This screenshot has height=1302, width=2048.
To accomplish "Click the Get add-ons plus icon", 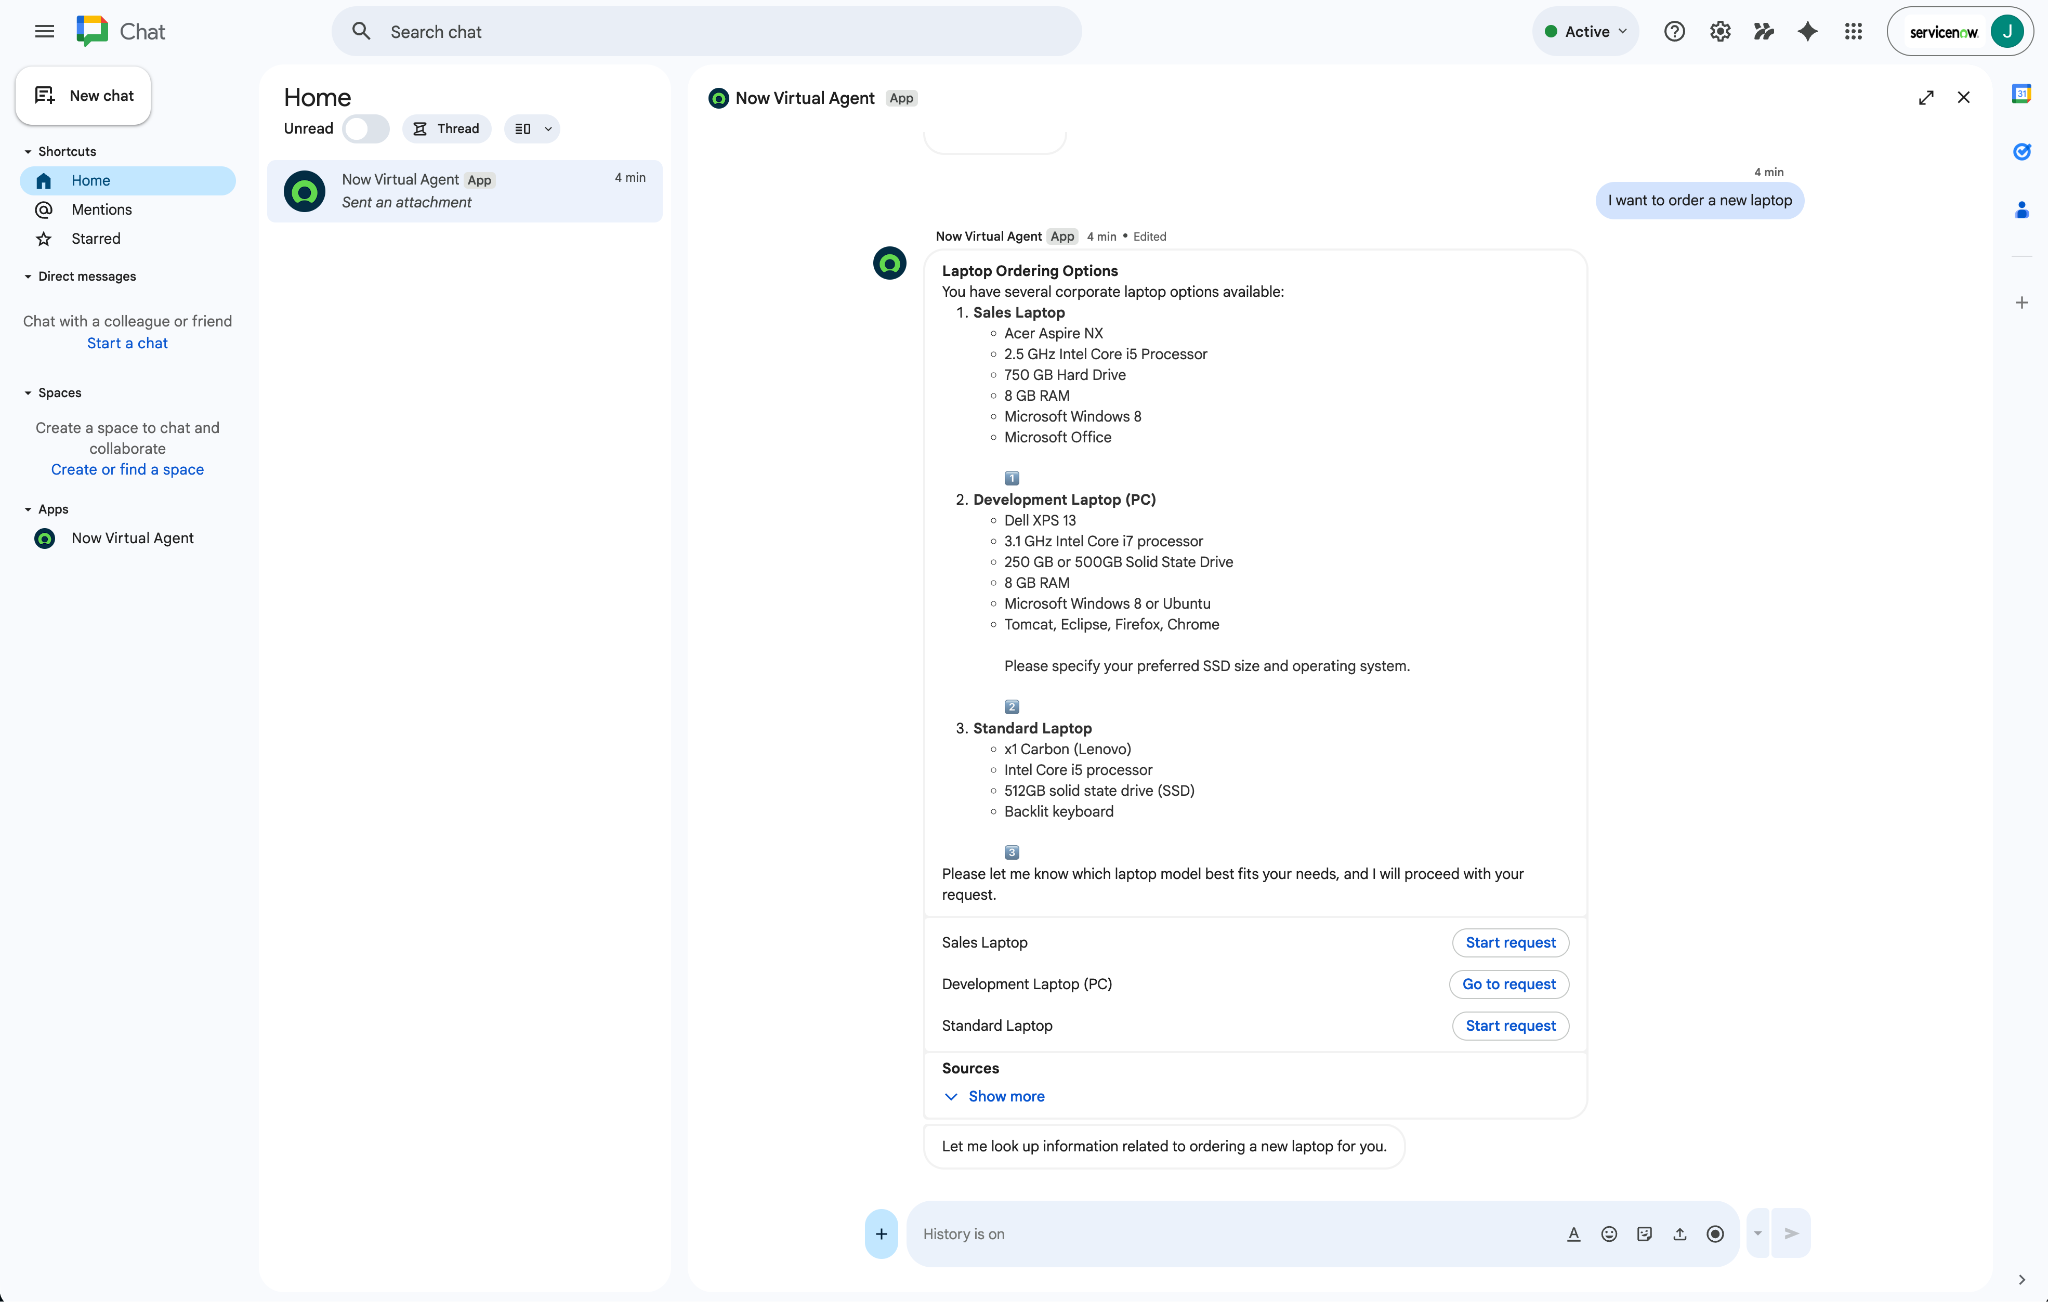I will 2021,302.
